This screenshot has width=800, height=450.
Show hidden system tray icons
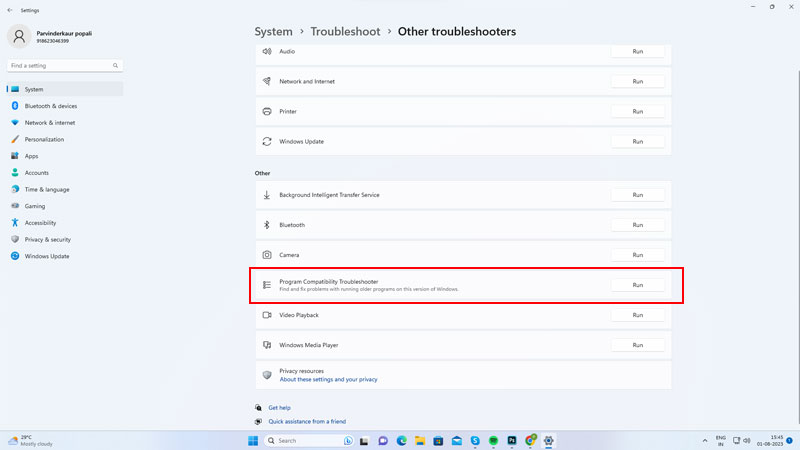(x=705, y=441)
